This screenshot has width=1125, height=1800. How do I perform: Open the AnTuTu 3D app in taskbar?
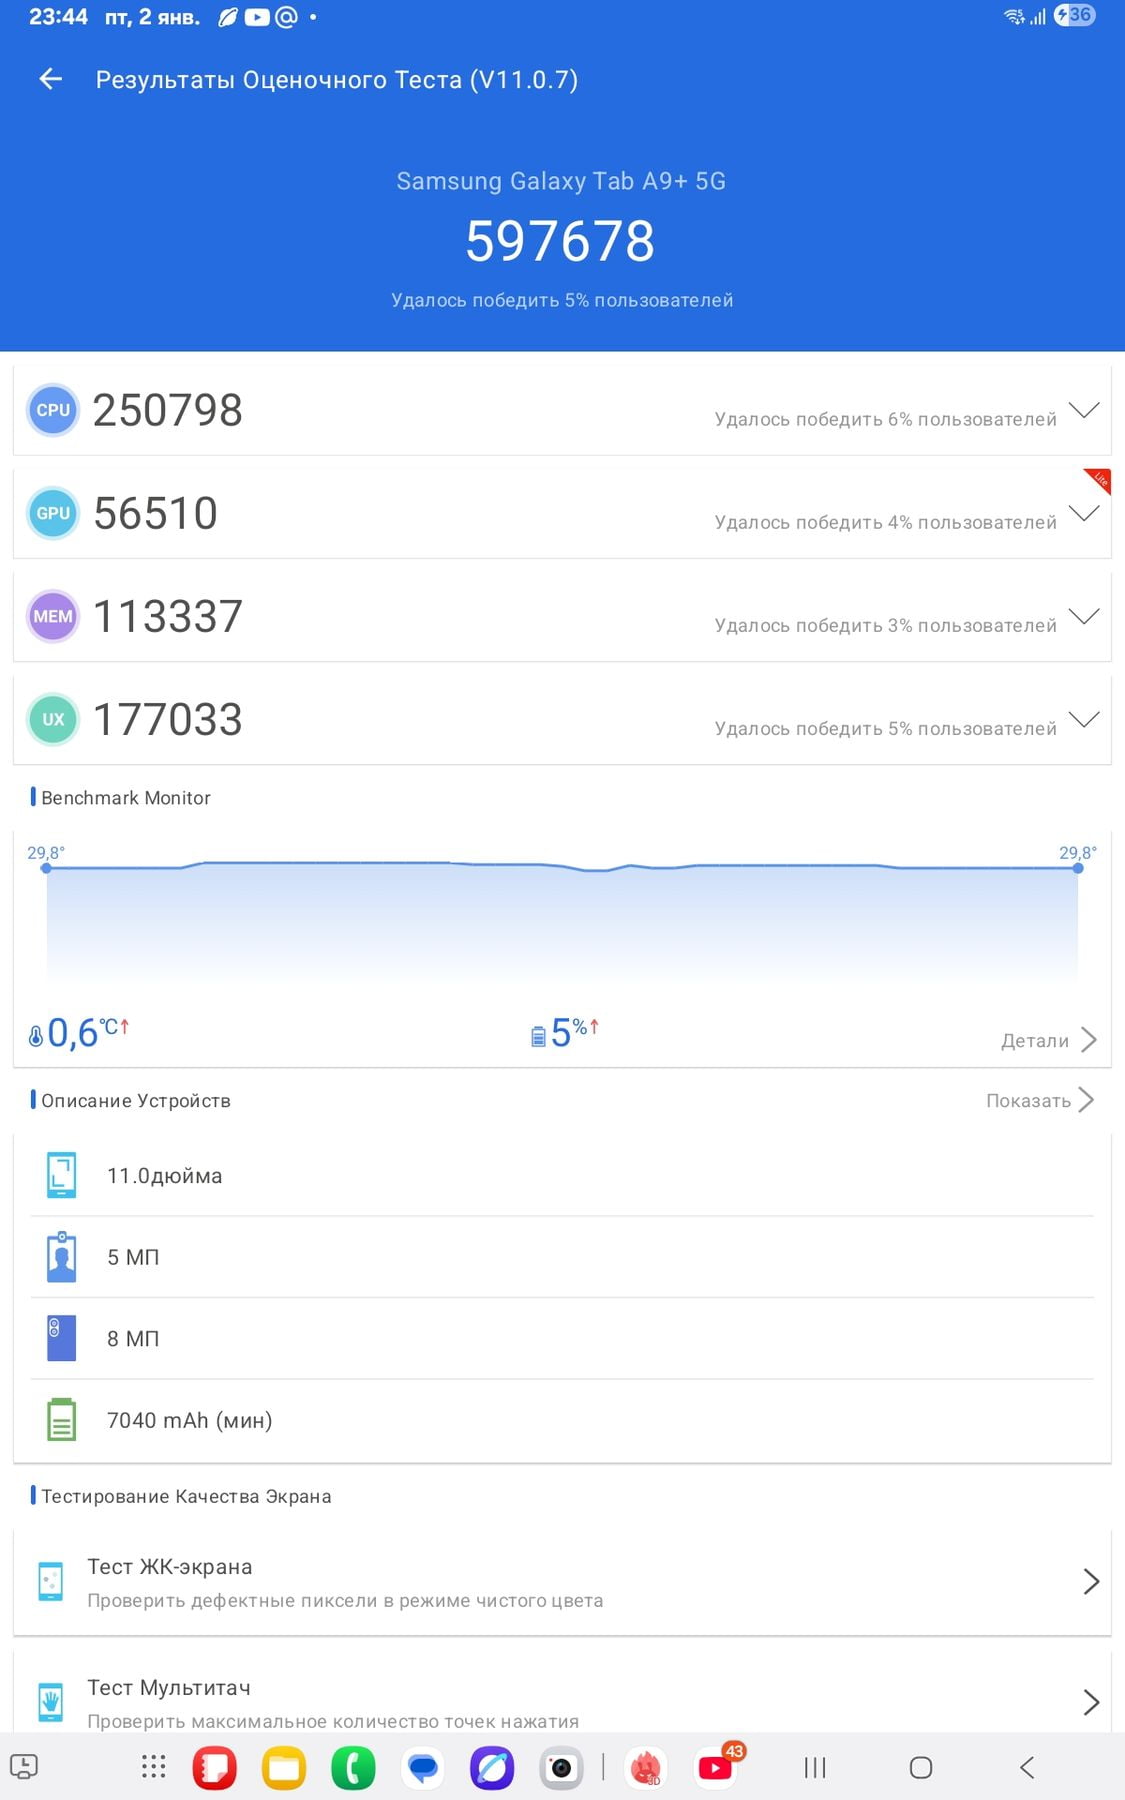[x=646, y=1768]
